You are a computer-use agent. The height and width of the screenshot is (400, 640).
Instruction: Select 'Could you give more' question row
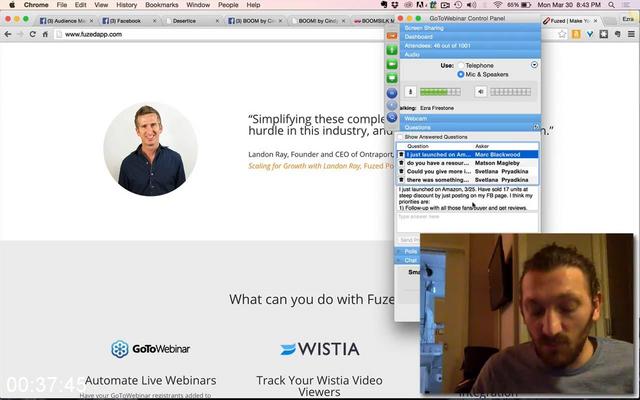pyautogui.click(x=468, y=171)
